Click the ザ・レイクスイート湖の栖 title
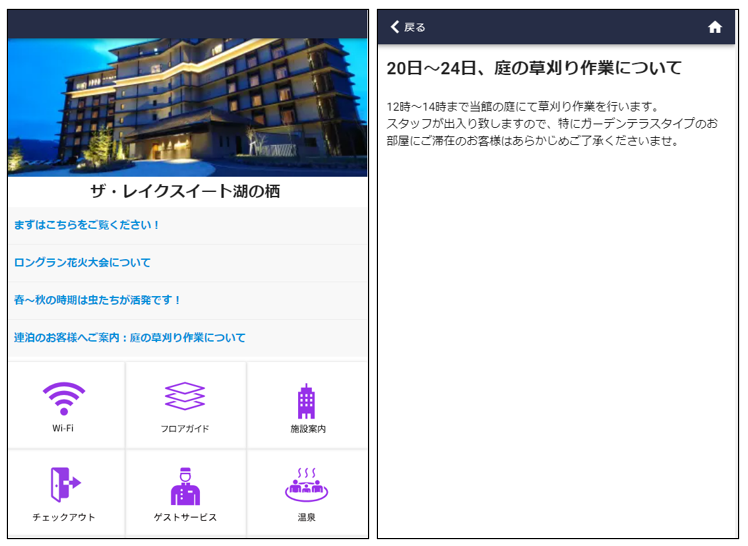 [x=185, y=192]
